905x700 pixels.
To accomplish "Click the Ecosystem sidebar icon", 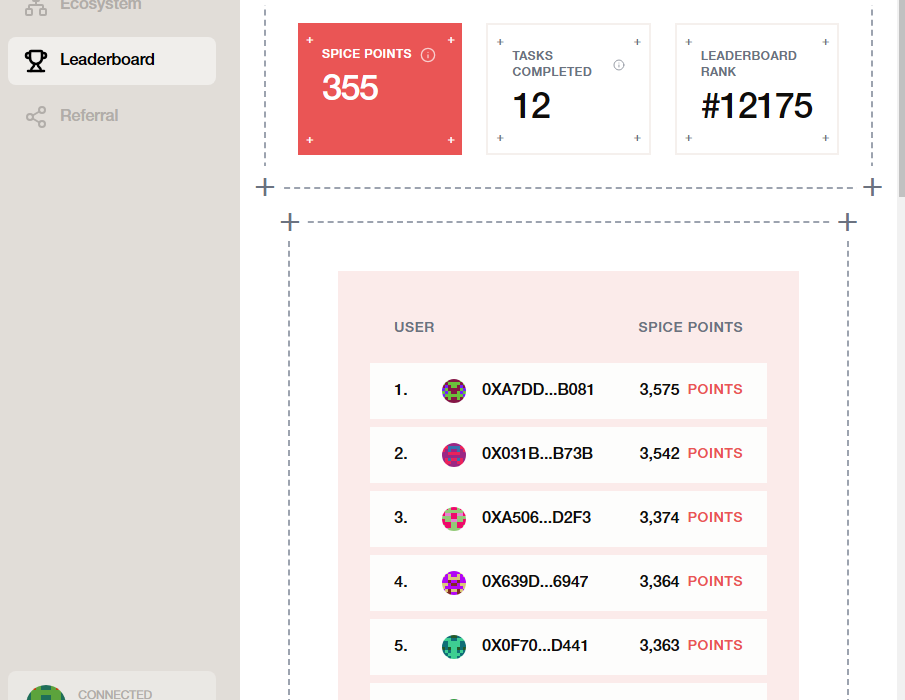I will [x=36, y=8].
